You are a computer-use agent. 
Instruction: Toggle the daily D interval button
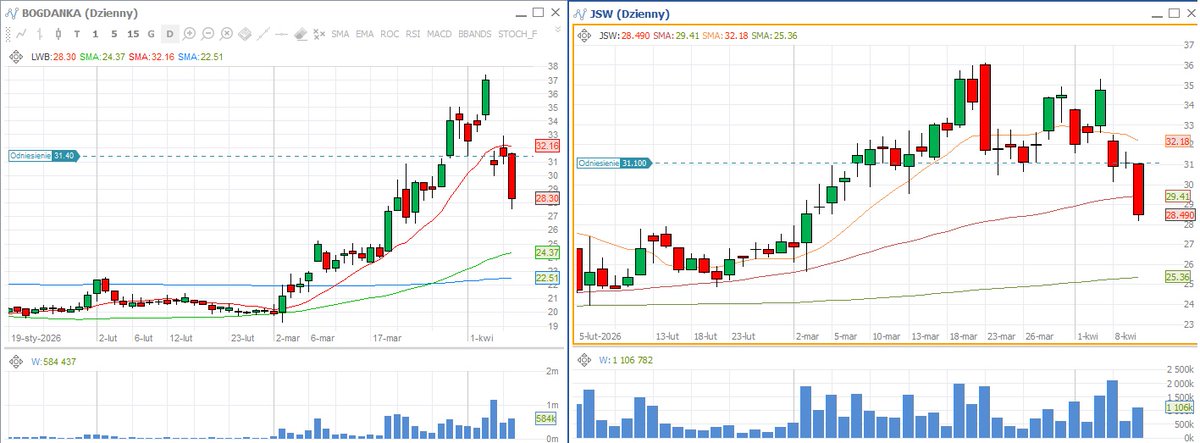[170, 34]
